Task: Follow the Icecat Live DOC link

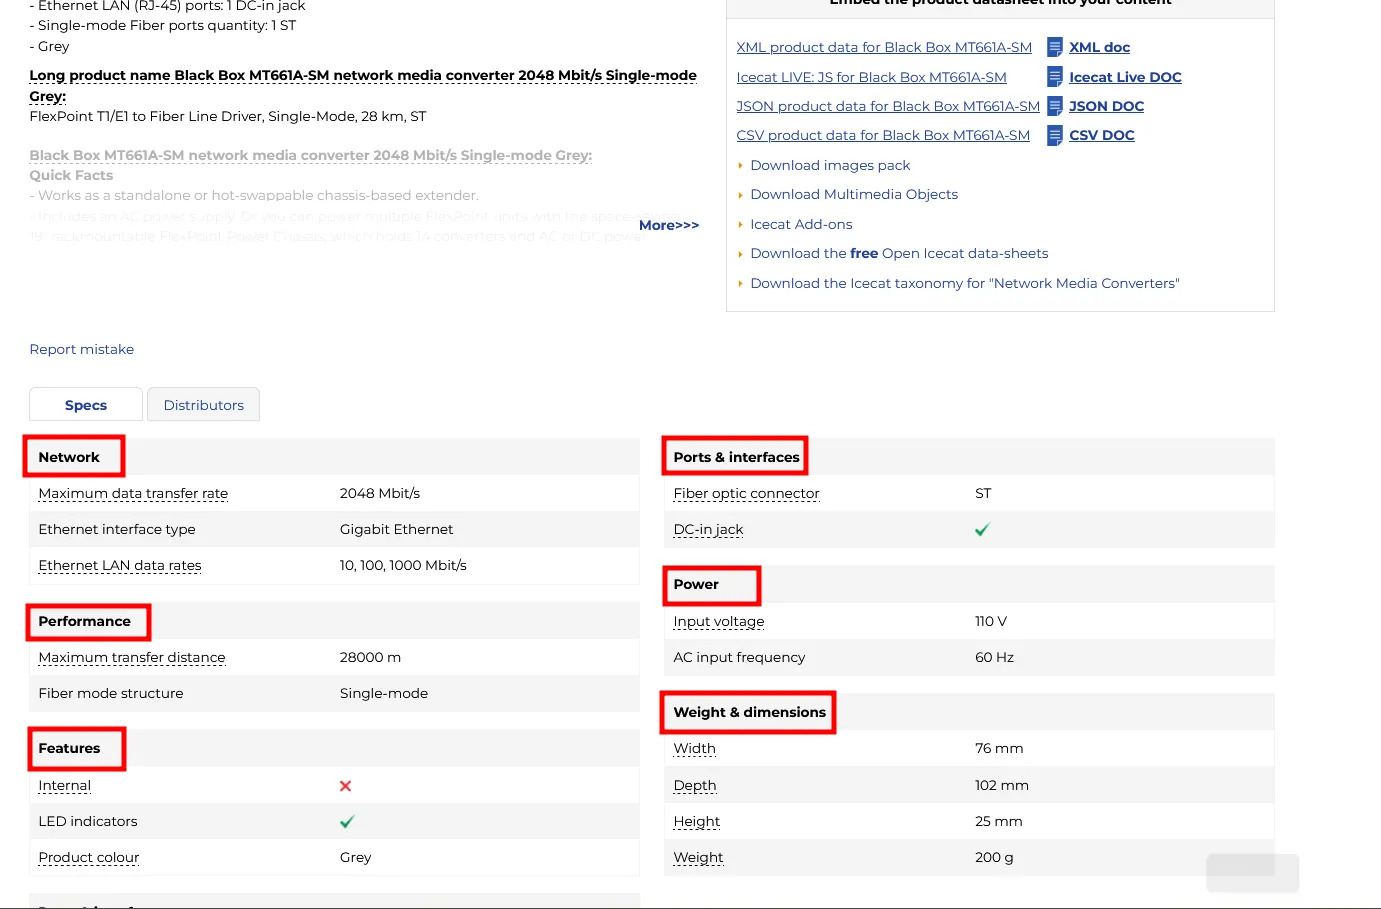Action: 1125,77
